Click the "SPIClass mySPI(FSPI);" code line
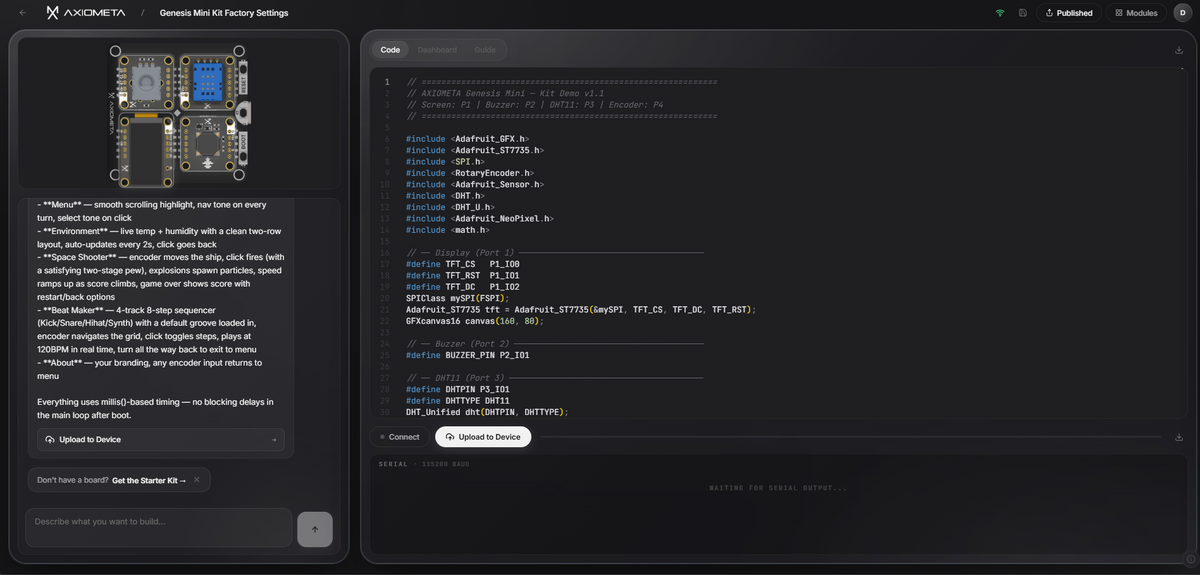Screen dimensions: 1200x575 [458, 298]
